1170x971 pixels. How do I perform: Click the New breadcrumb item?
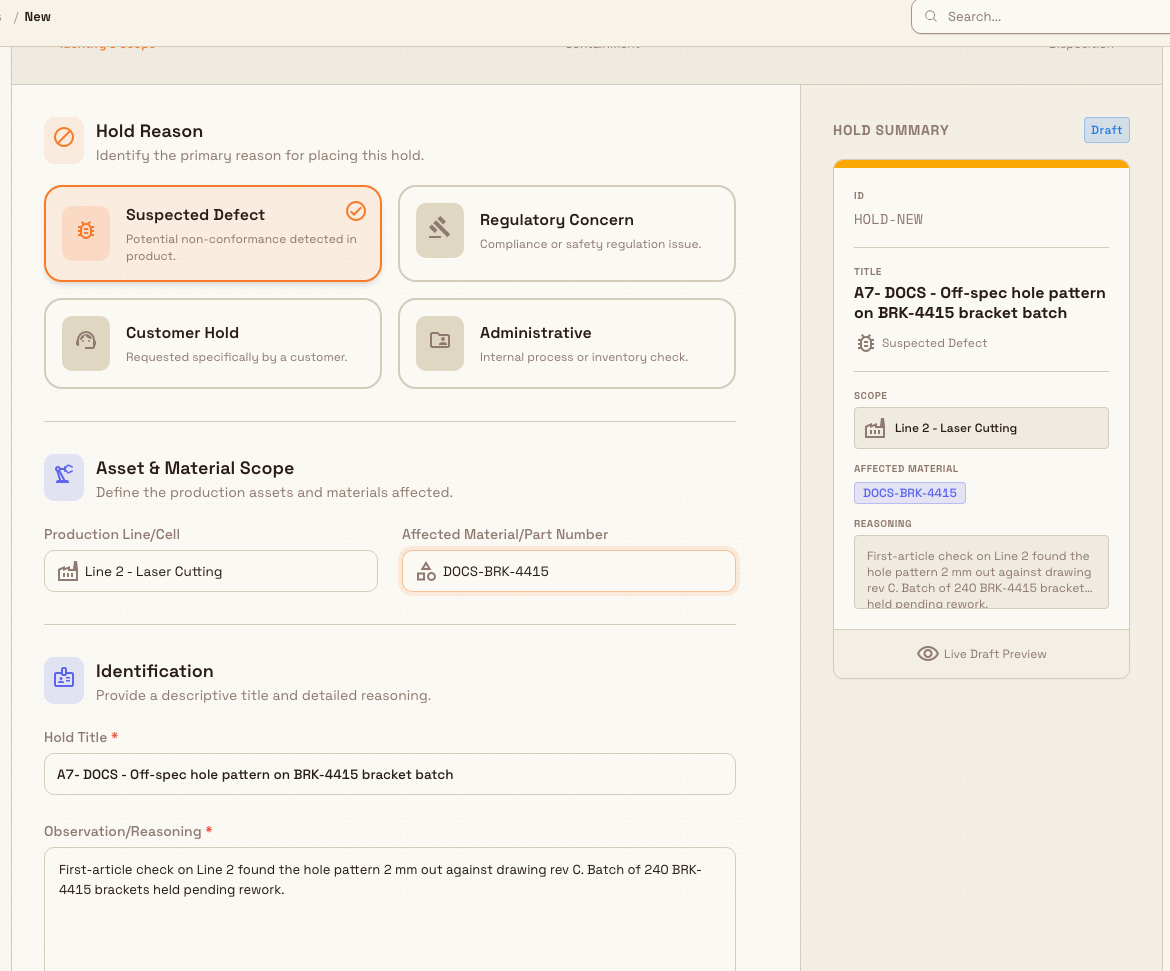click(37, 16)
